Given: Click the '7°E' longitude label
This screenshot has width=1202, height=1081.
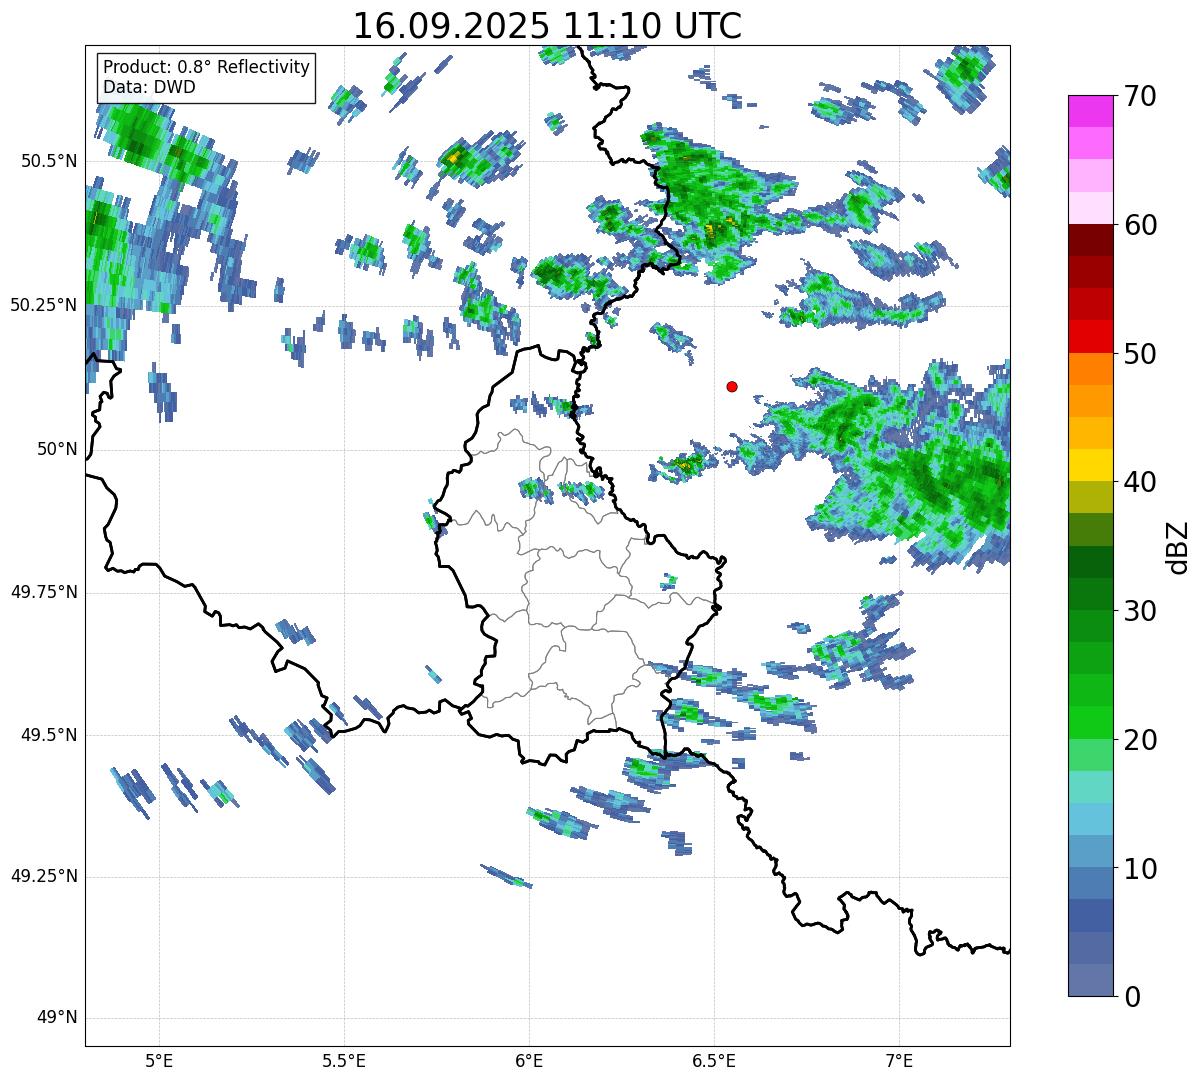Looking at the screenshot, I should pos(899,1060).
